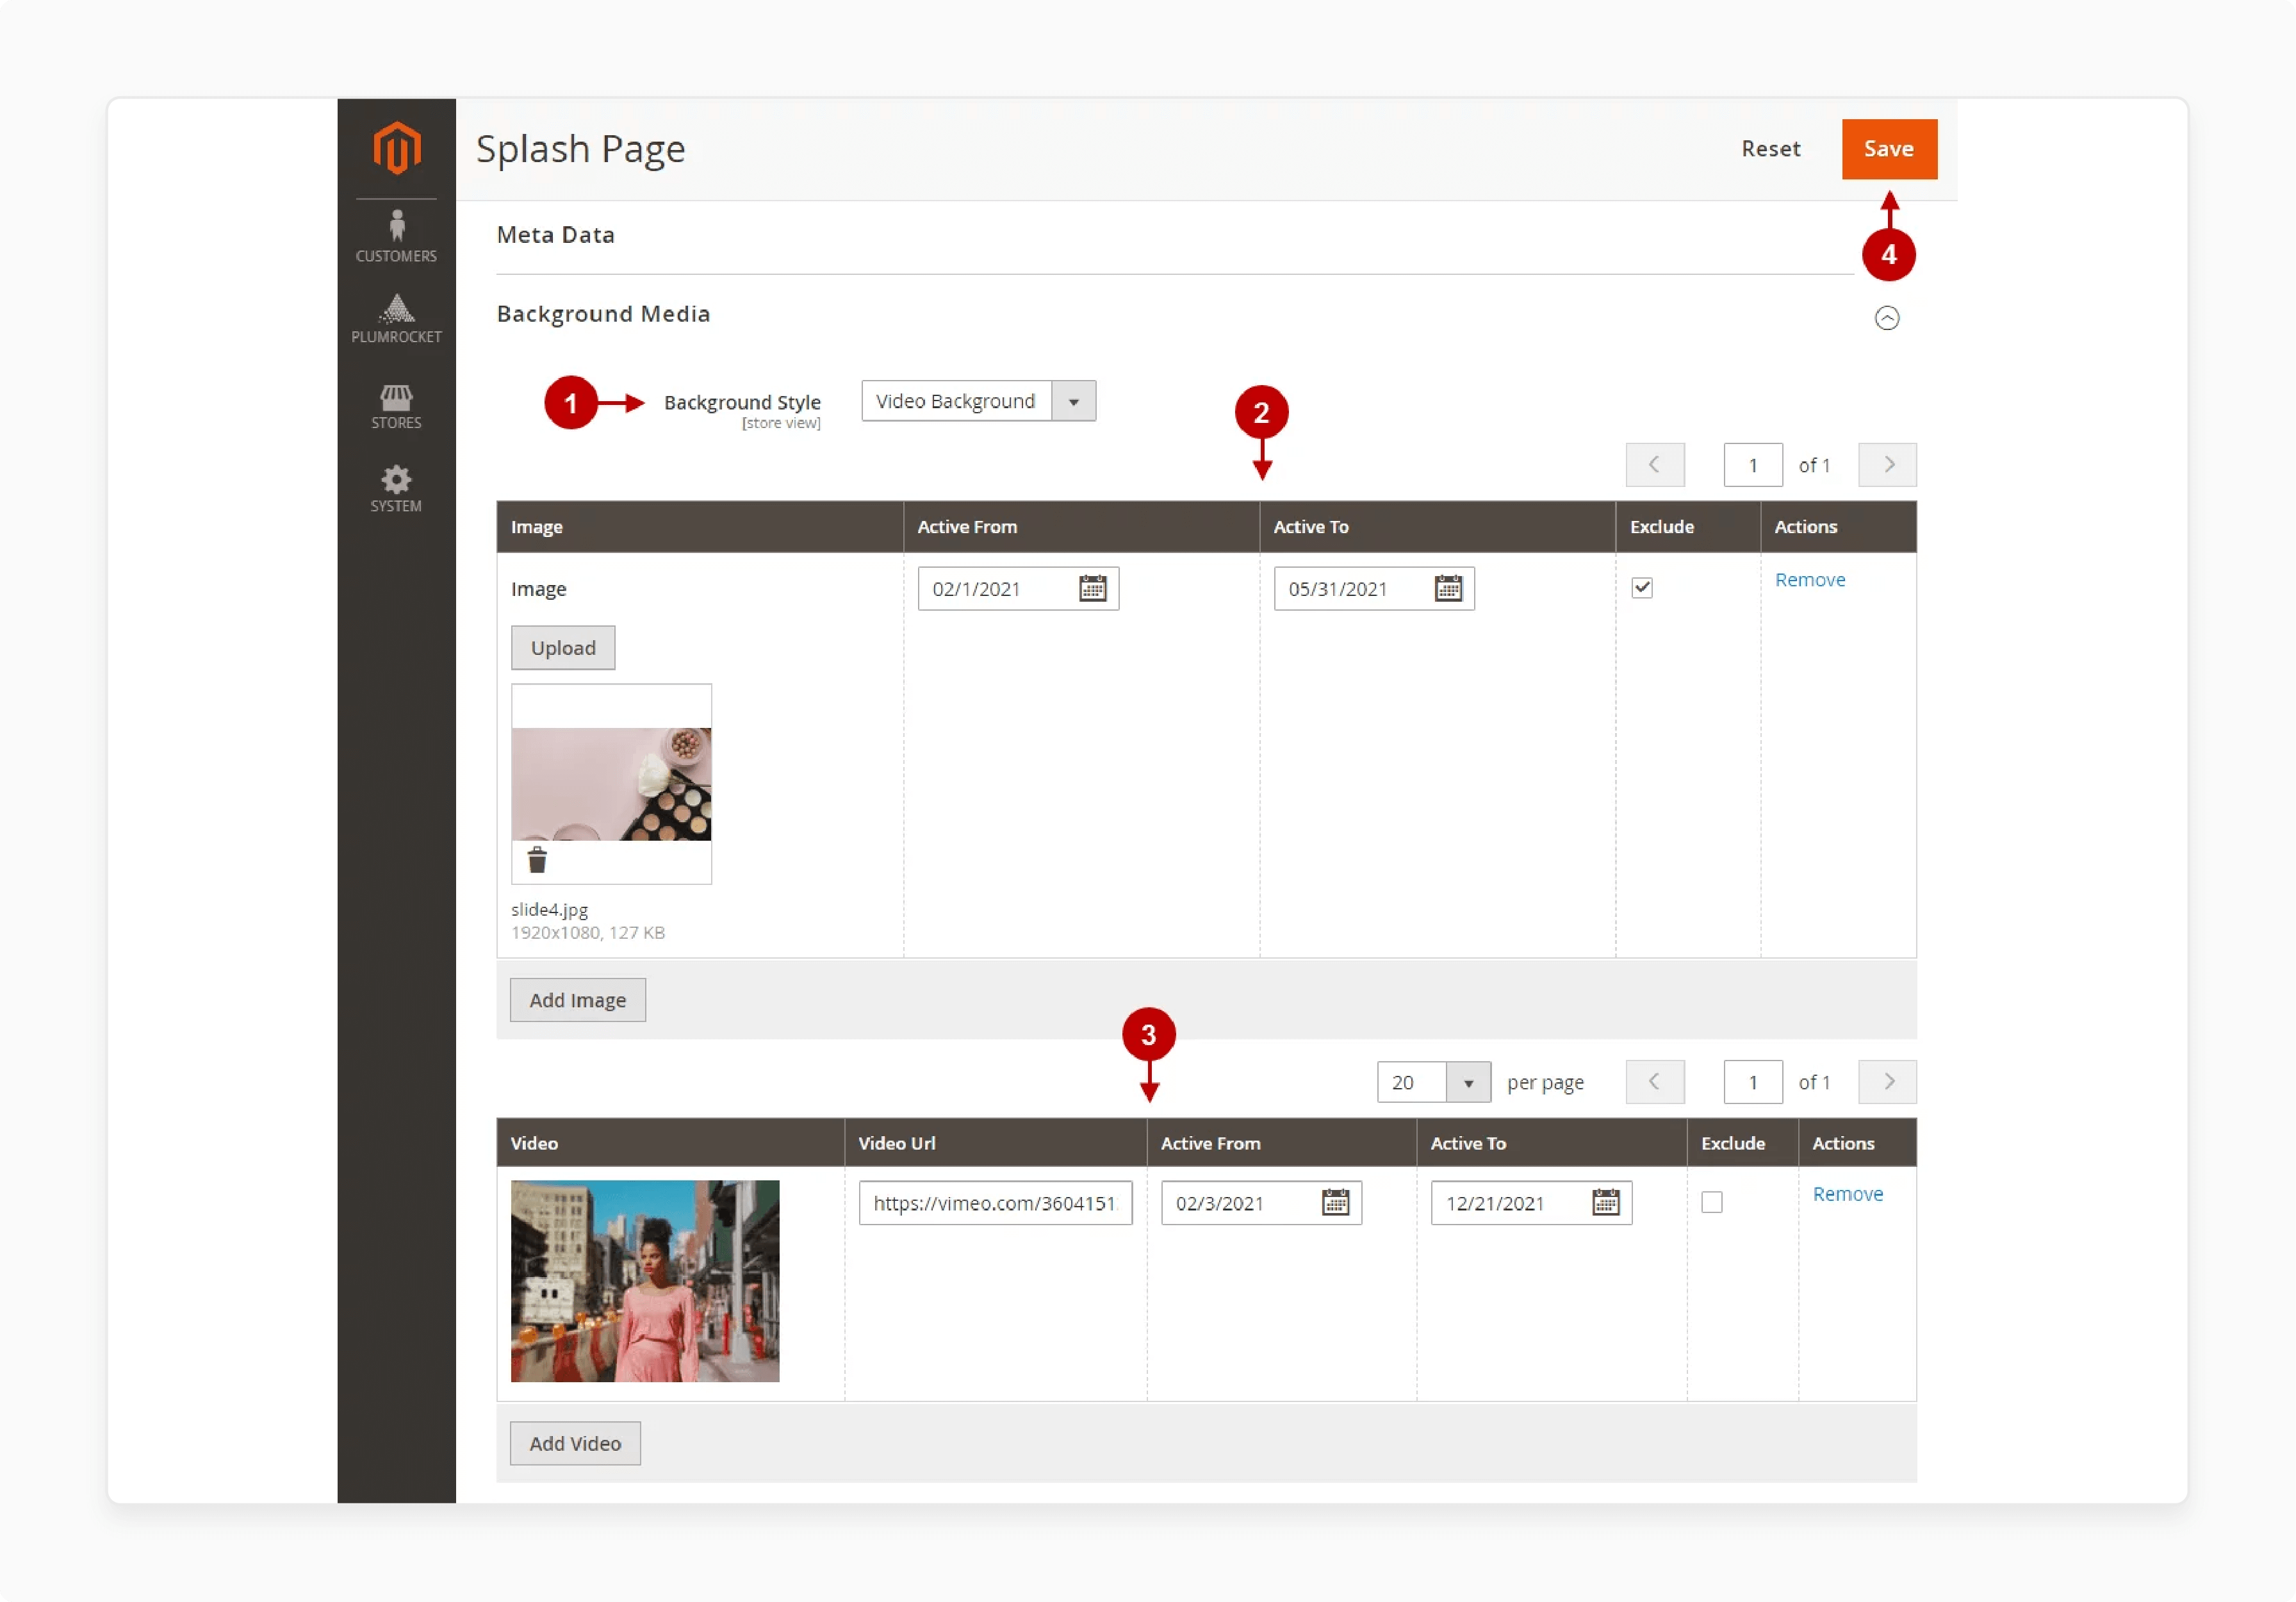Click the video Active To date field
Viewport: 2296px width, 1602px height.
[1531, 1203]
